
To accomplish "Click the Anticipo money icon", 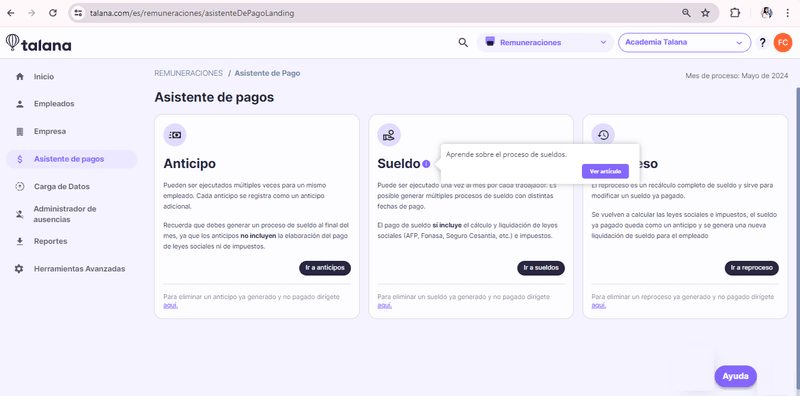I will coord(175,135).
